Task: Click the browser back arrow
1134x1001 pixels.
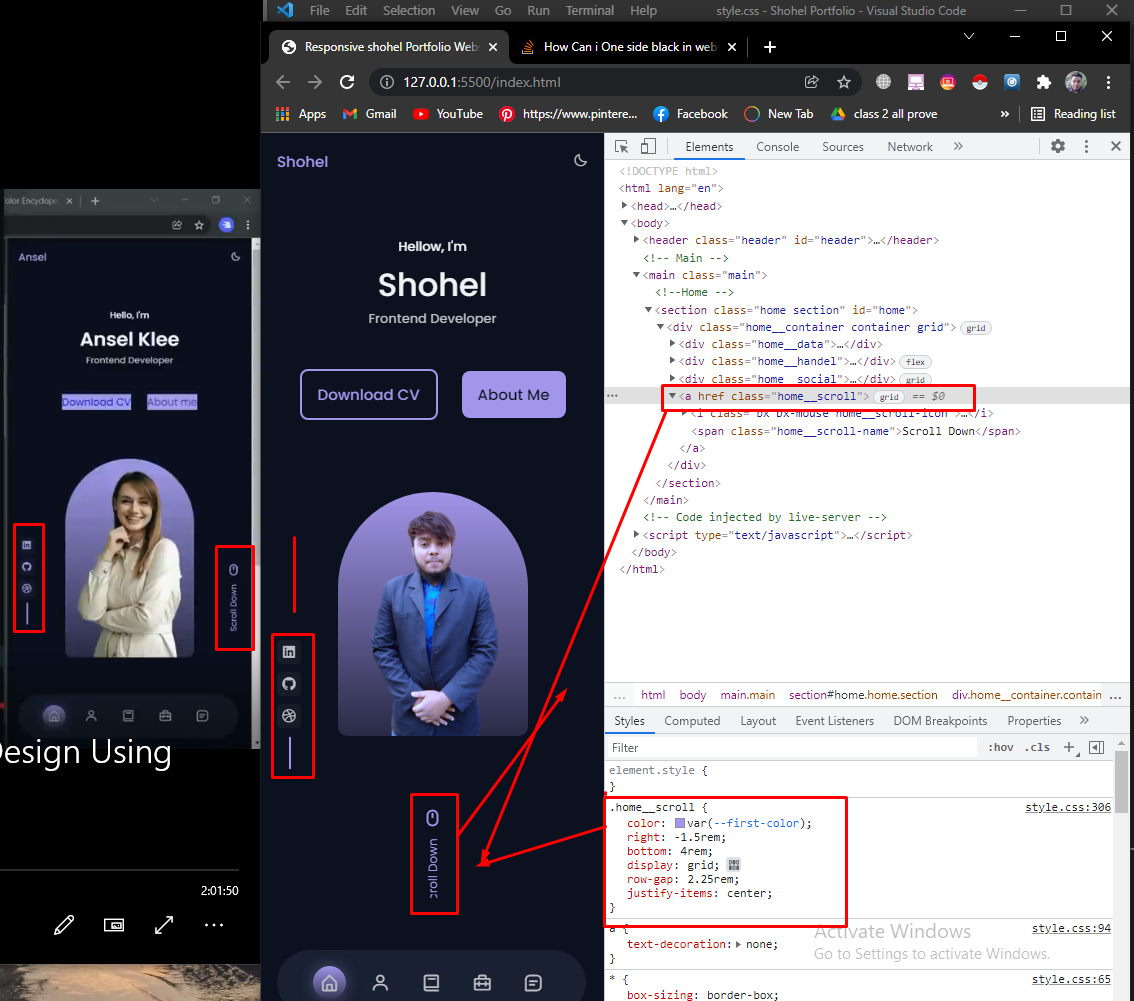Action: pyautogui.click(x=283, y=82)
